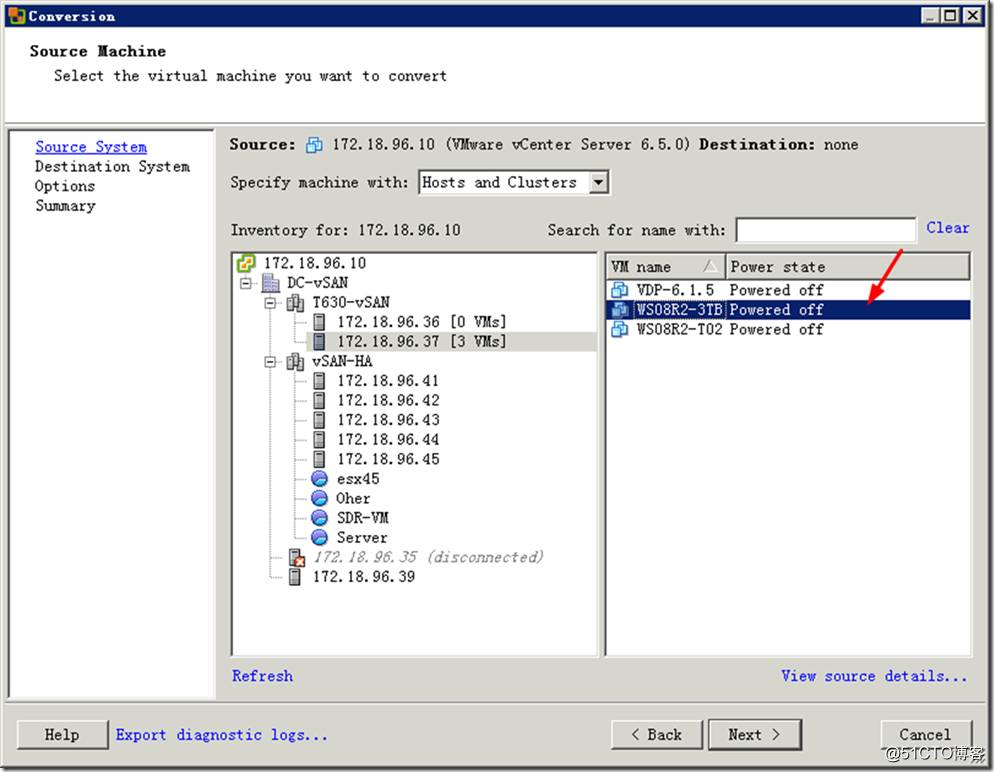Collapse the vSAN-HA cluster node
994x772 pixels.
click(271, 361)
